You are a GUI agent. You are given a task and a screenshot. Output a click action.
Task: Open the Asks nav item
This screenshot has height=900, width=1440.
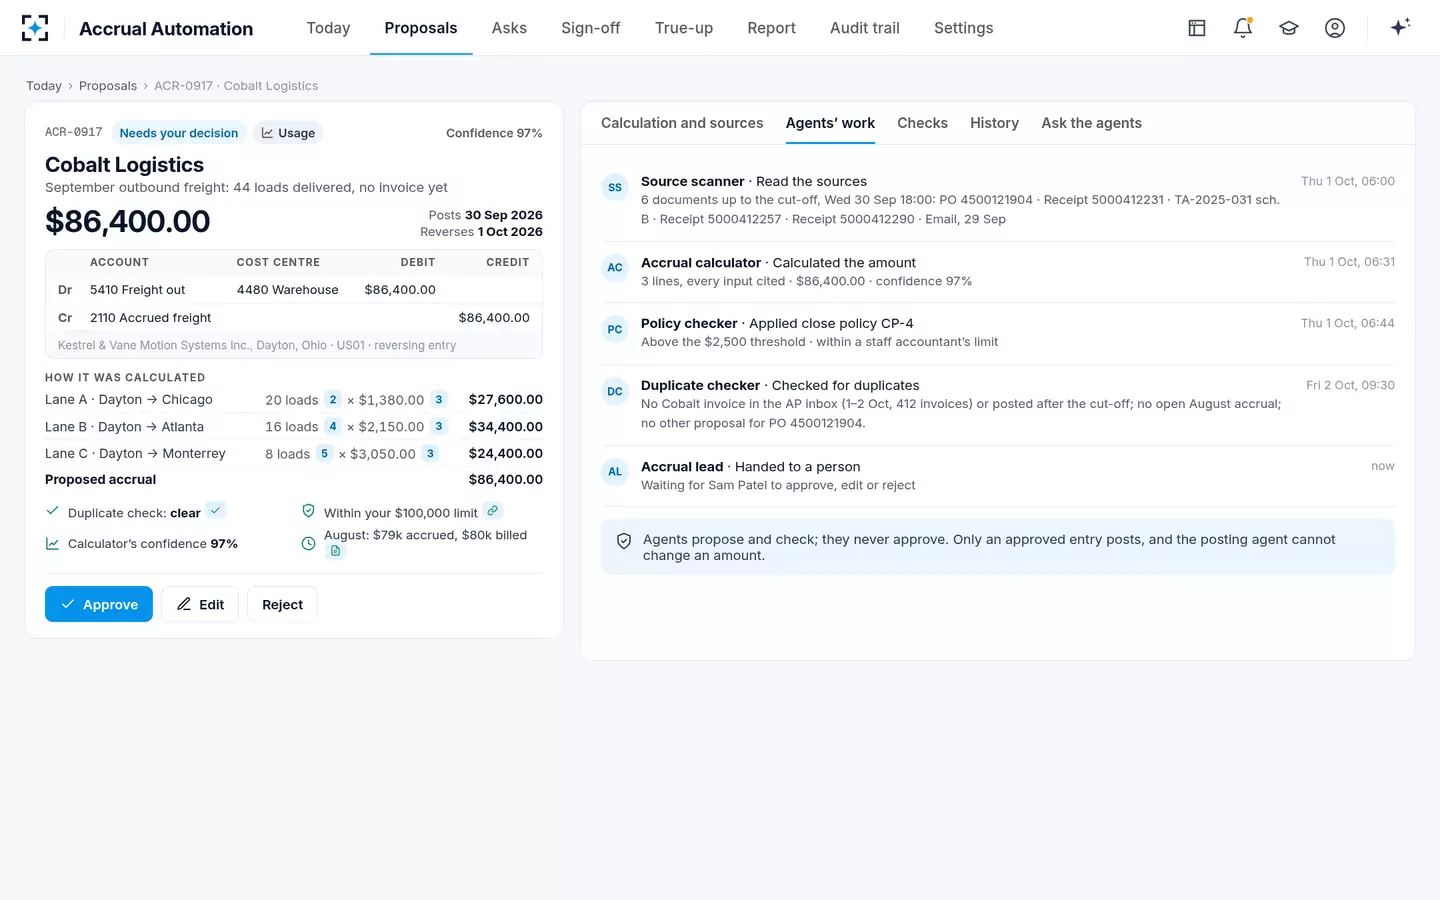point(509,28)
